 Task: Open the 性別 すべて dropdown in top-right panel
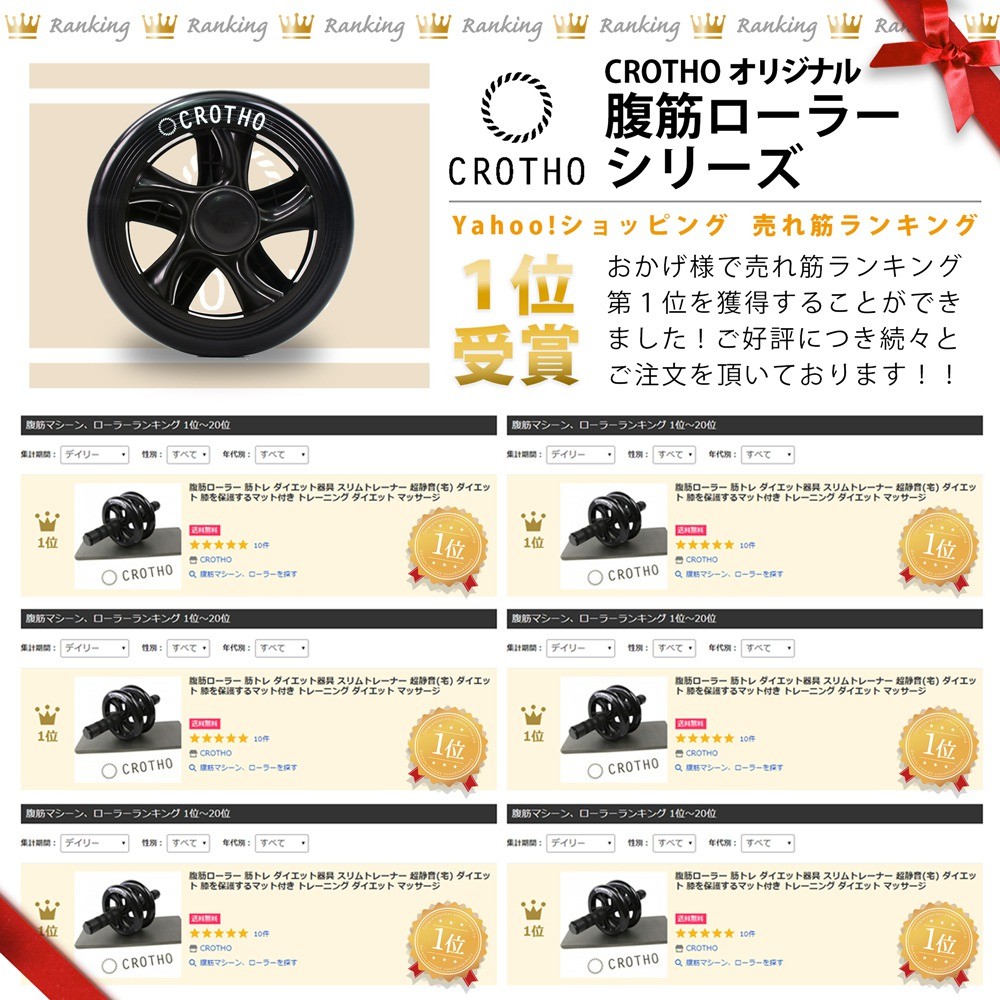(x=674, y=455)
